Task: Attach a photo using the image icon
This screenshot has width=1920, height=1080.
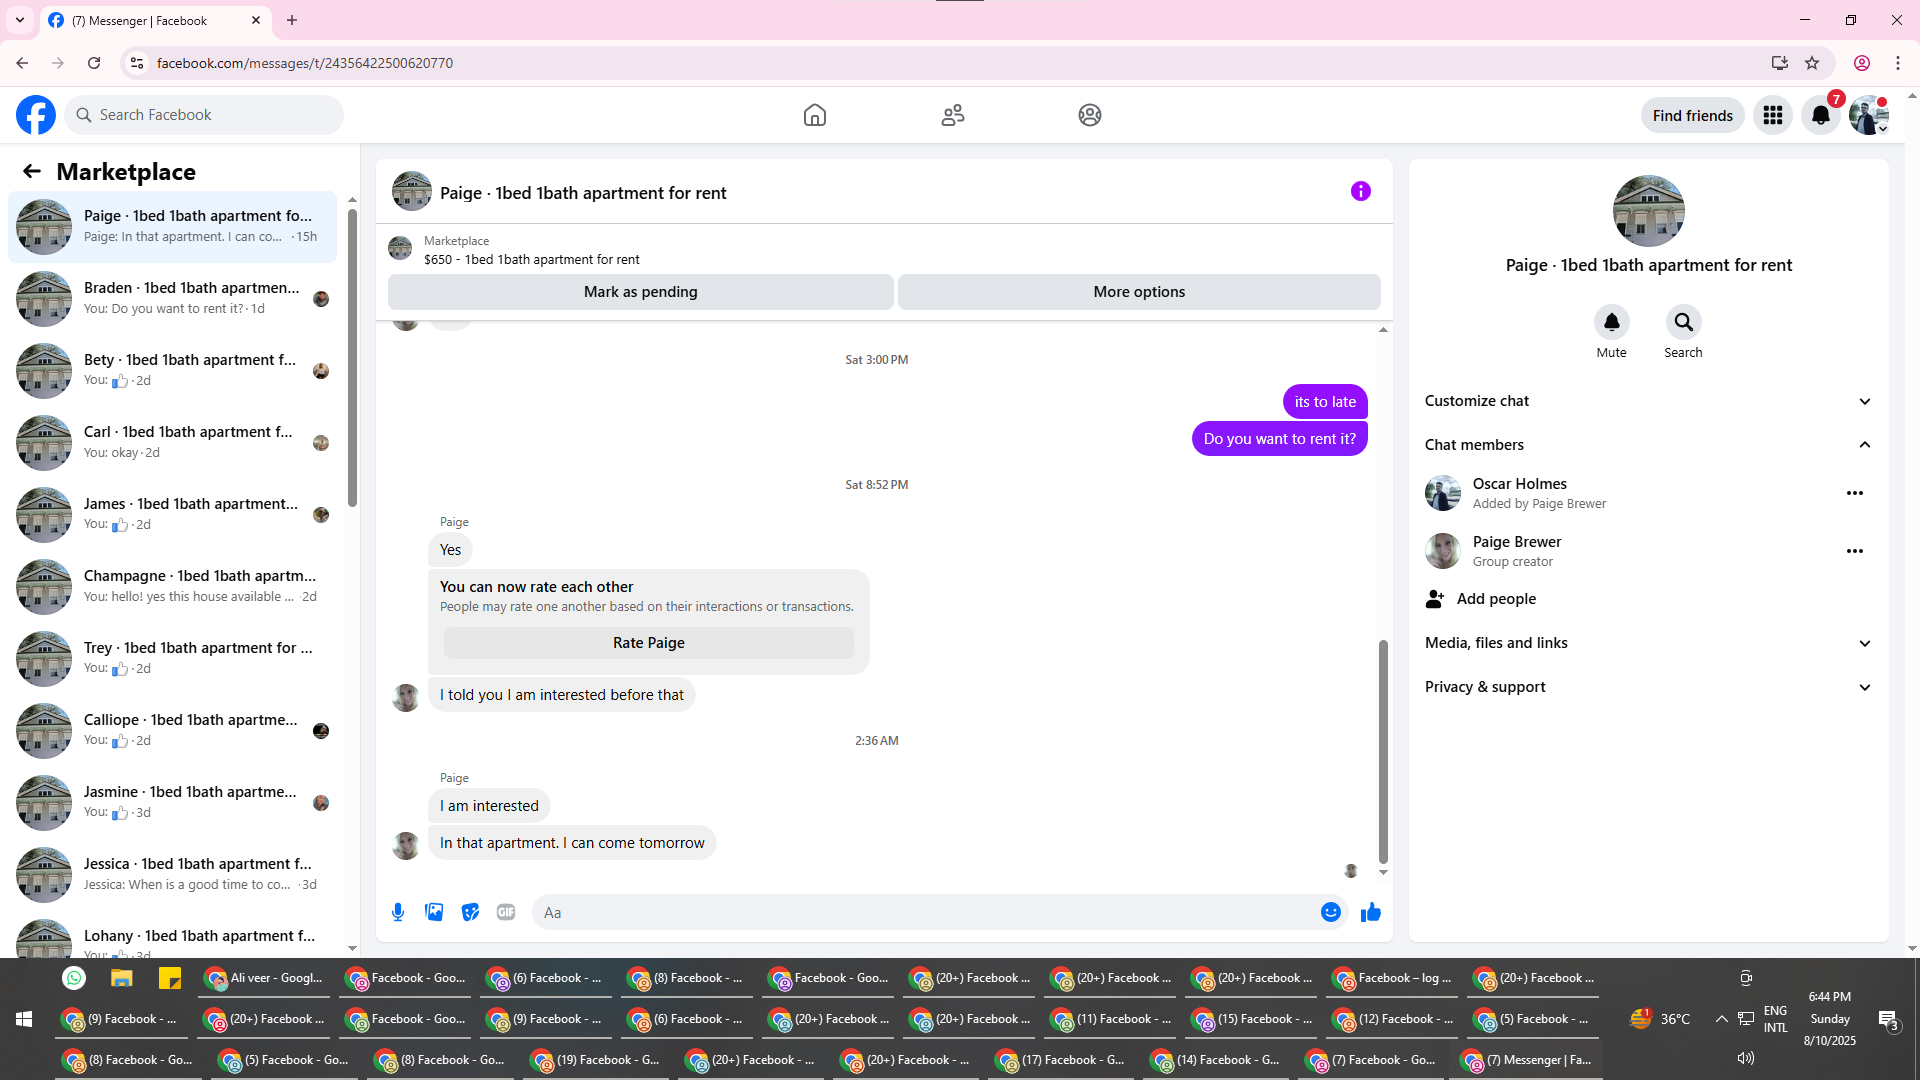Action: coord(434,912)
